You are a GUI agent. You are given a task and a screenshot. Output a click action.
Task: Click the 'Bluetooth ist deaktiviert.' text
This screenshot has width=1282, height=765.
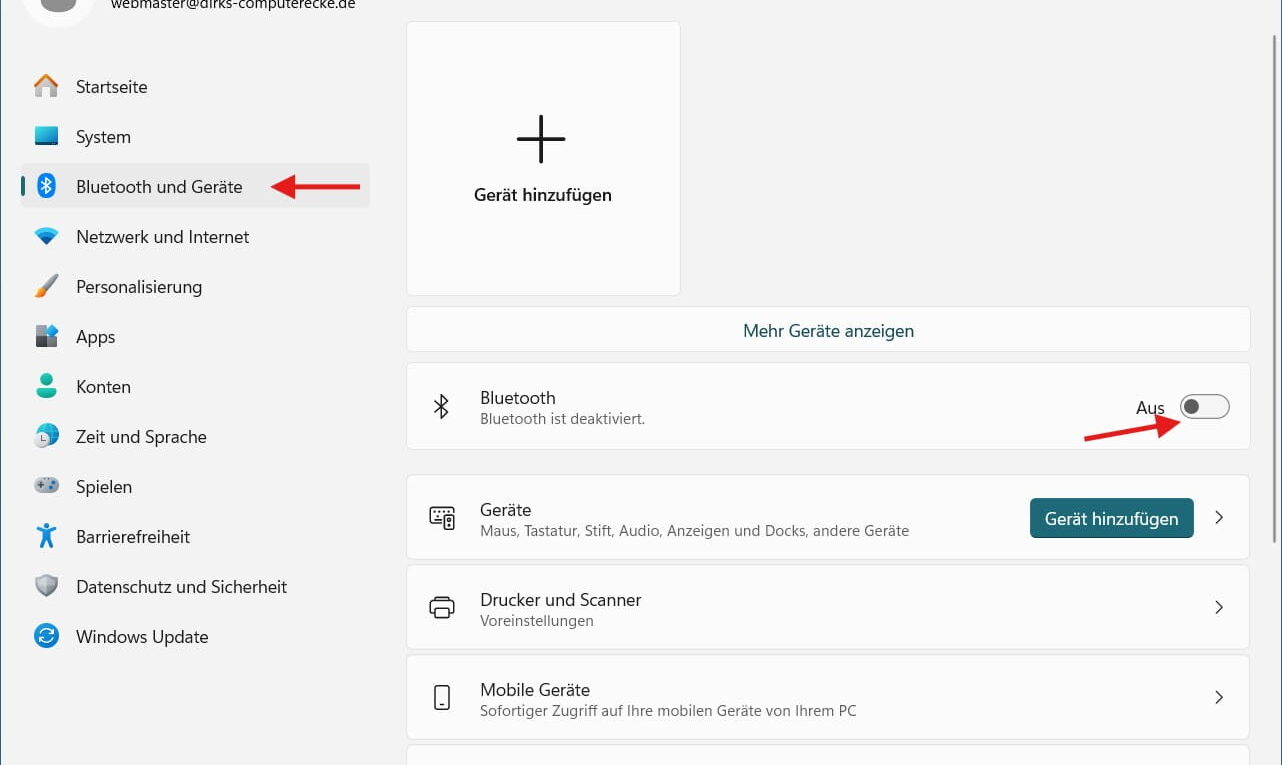(562, 419)
